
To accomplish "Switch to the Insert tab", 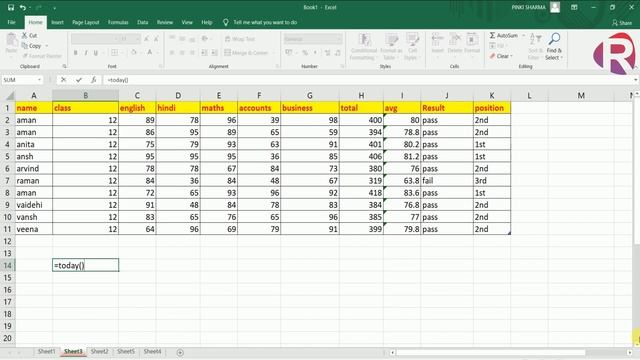I will click(57, 22).
